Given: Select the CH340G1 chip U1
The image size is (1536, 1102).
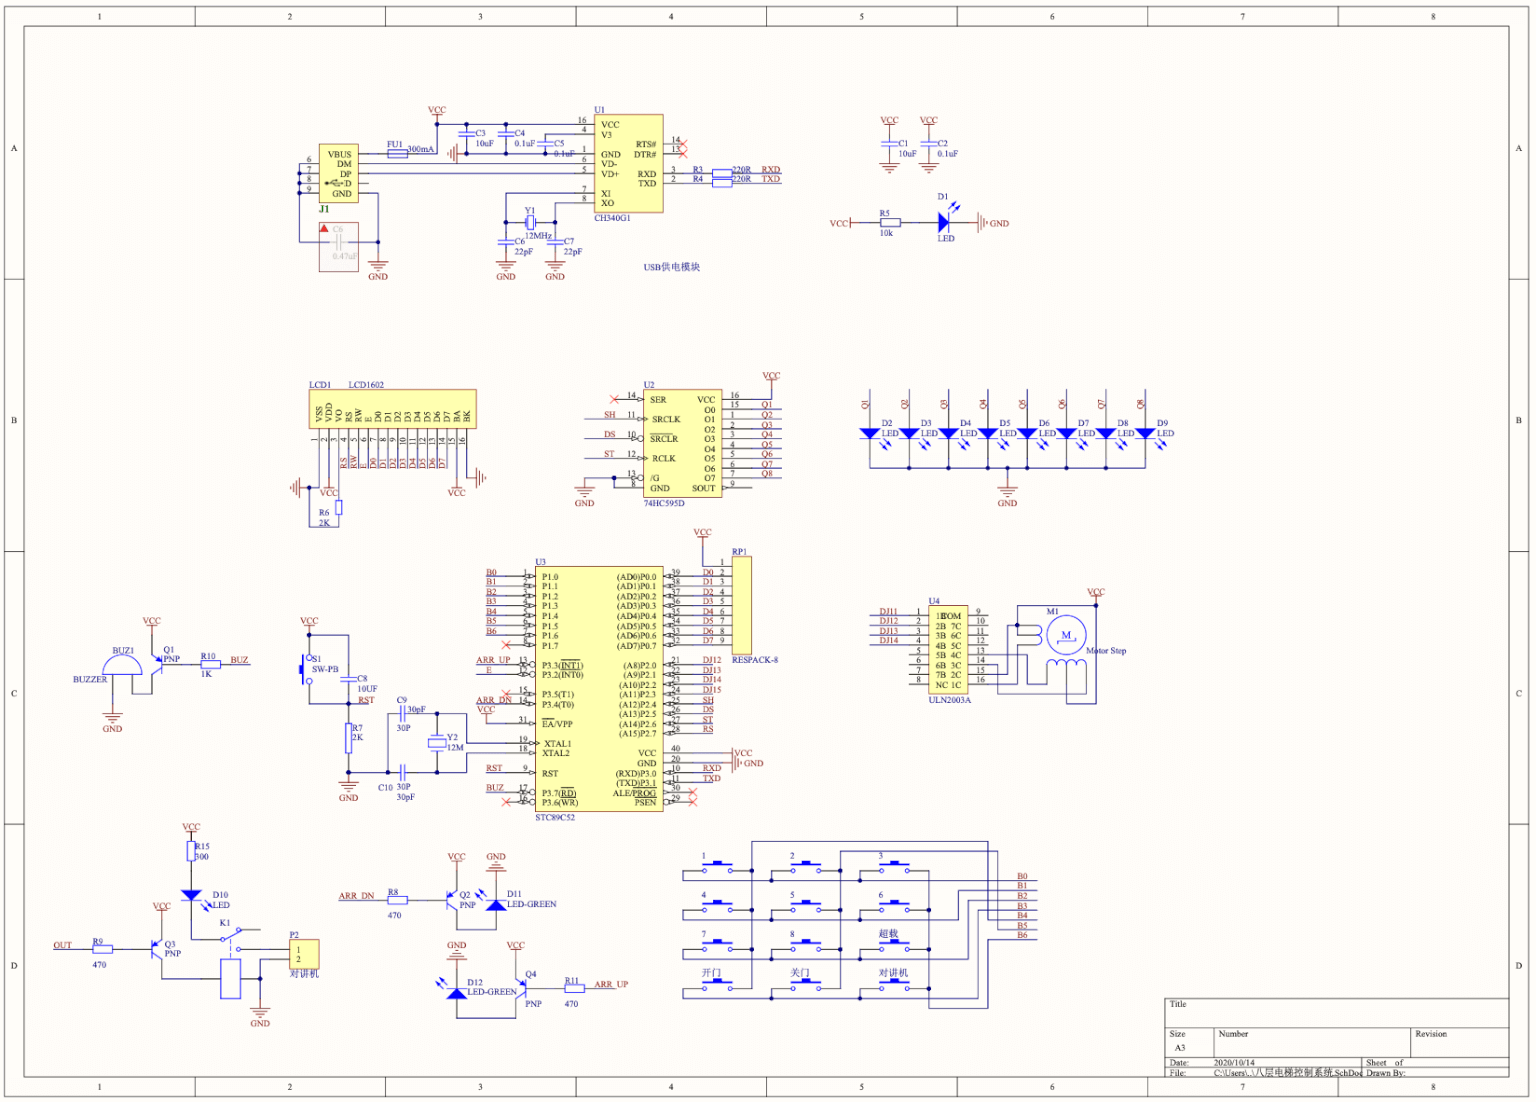Looking at the screenshot, I should click(629, 163).
